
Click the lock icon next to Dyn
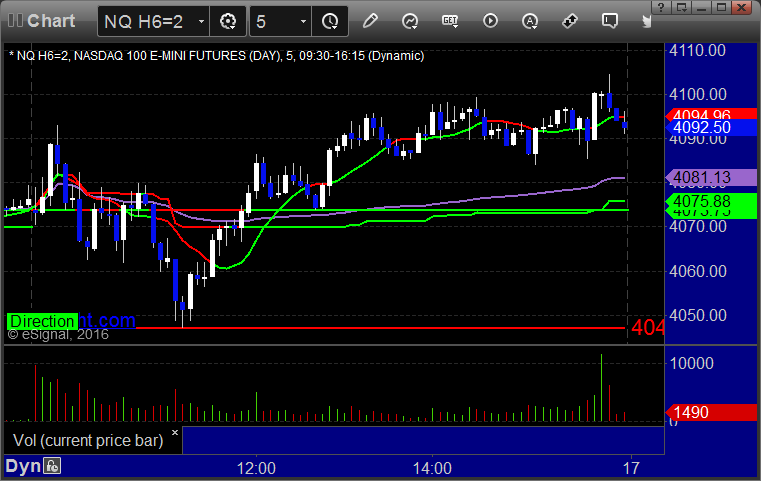pyautogui.click(x=52, y=466)
